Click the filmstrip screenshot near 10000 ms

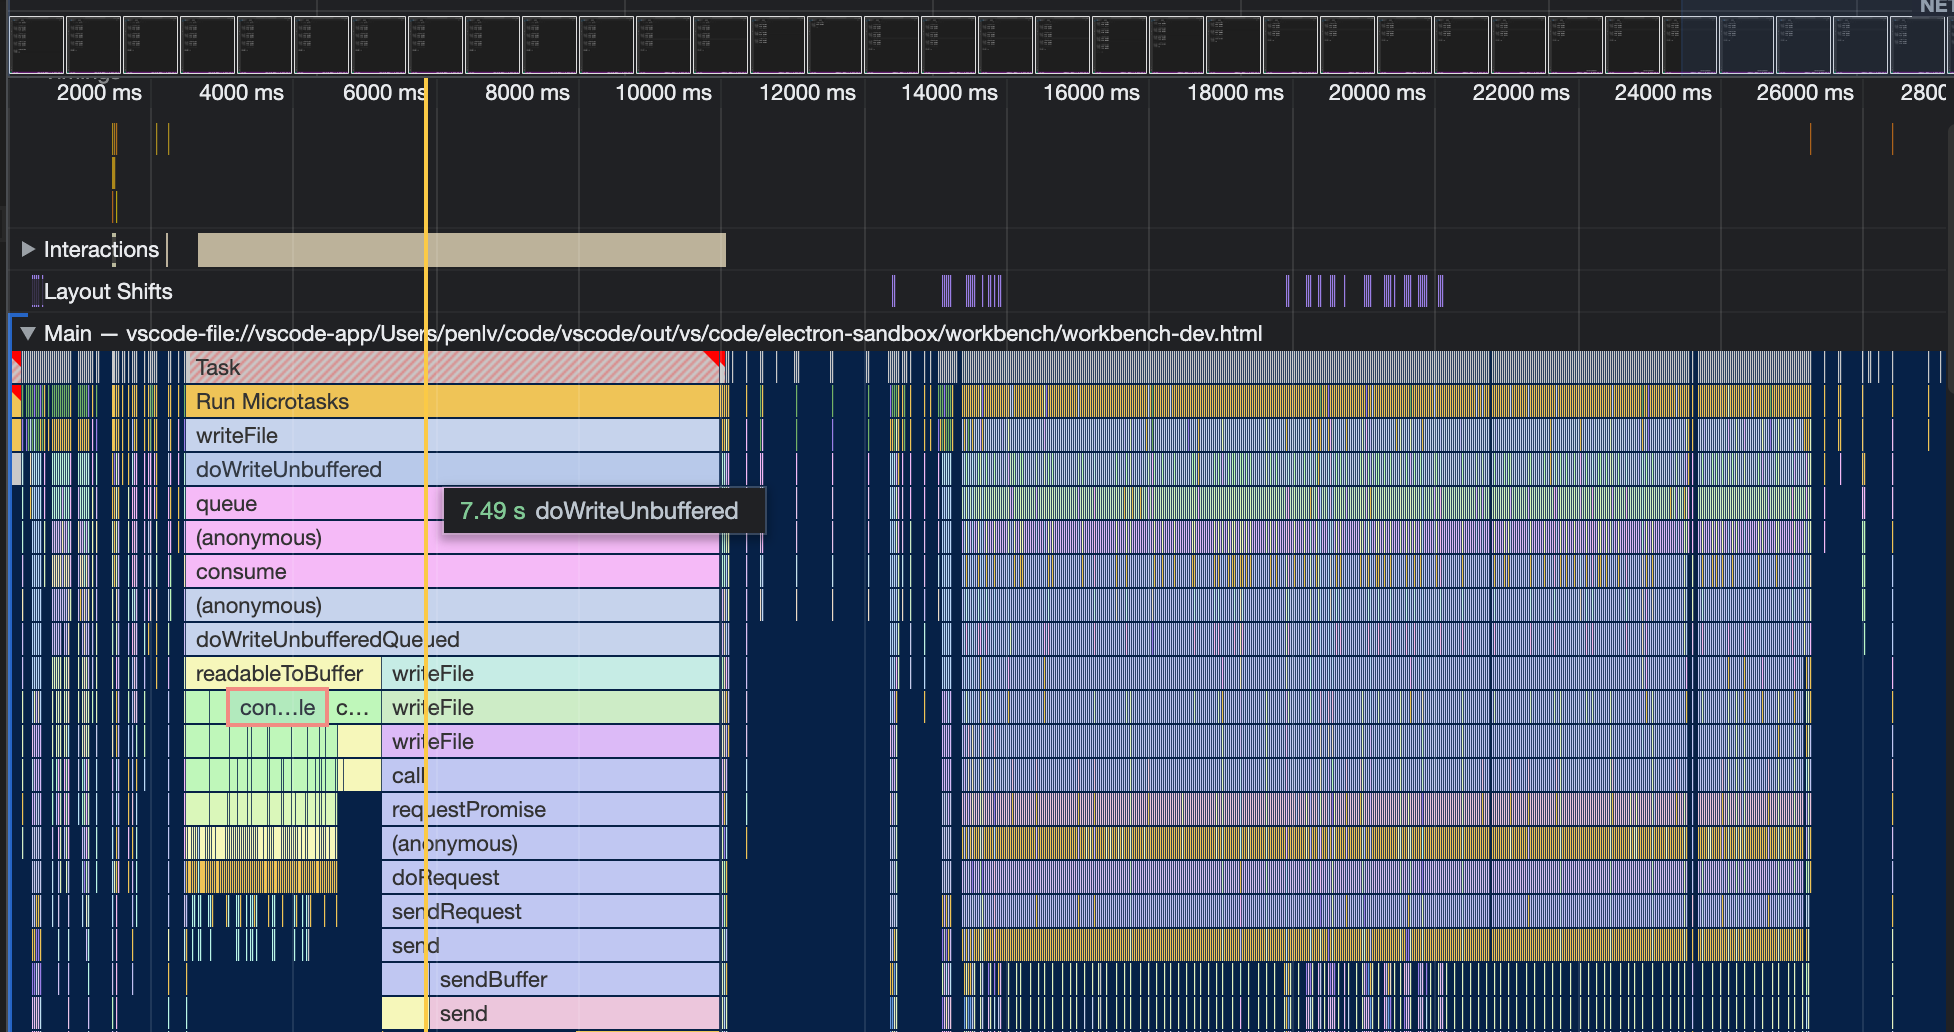[x=663, y=44]
